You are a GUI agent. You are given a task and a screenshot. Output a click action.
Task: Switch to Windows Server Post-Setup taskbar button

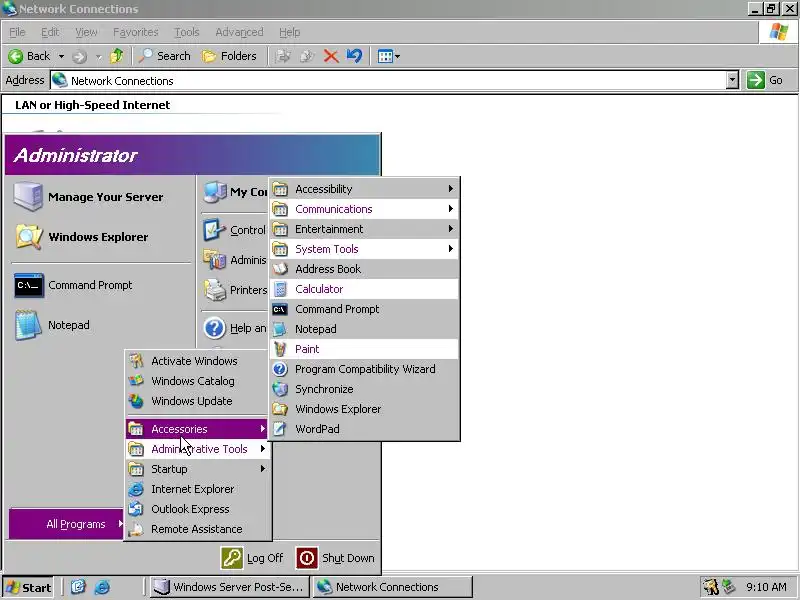coord(230,587)
